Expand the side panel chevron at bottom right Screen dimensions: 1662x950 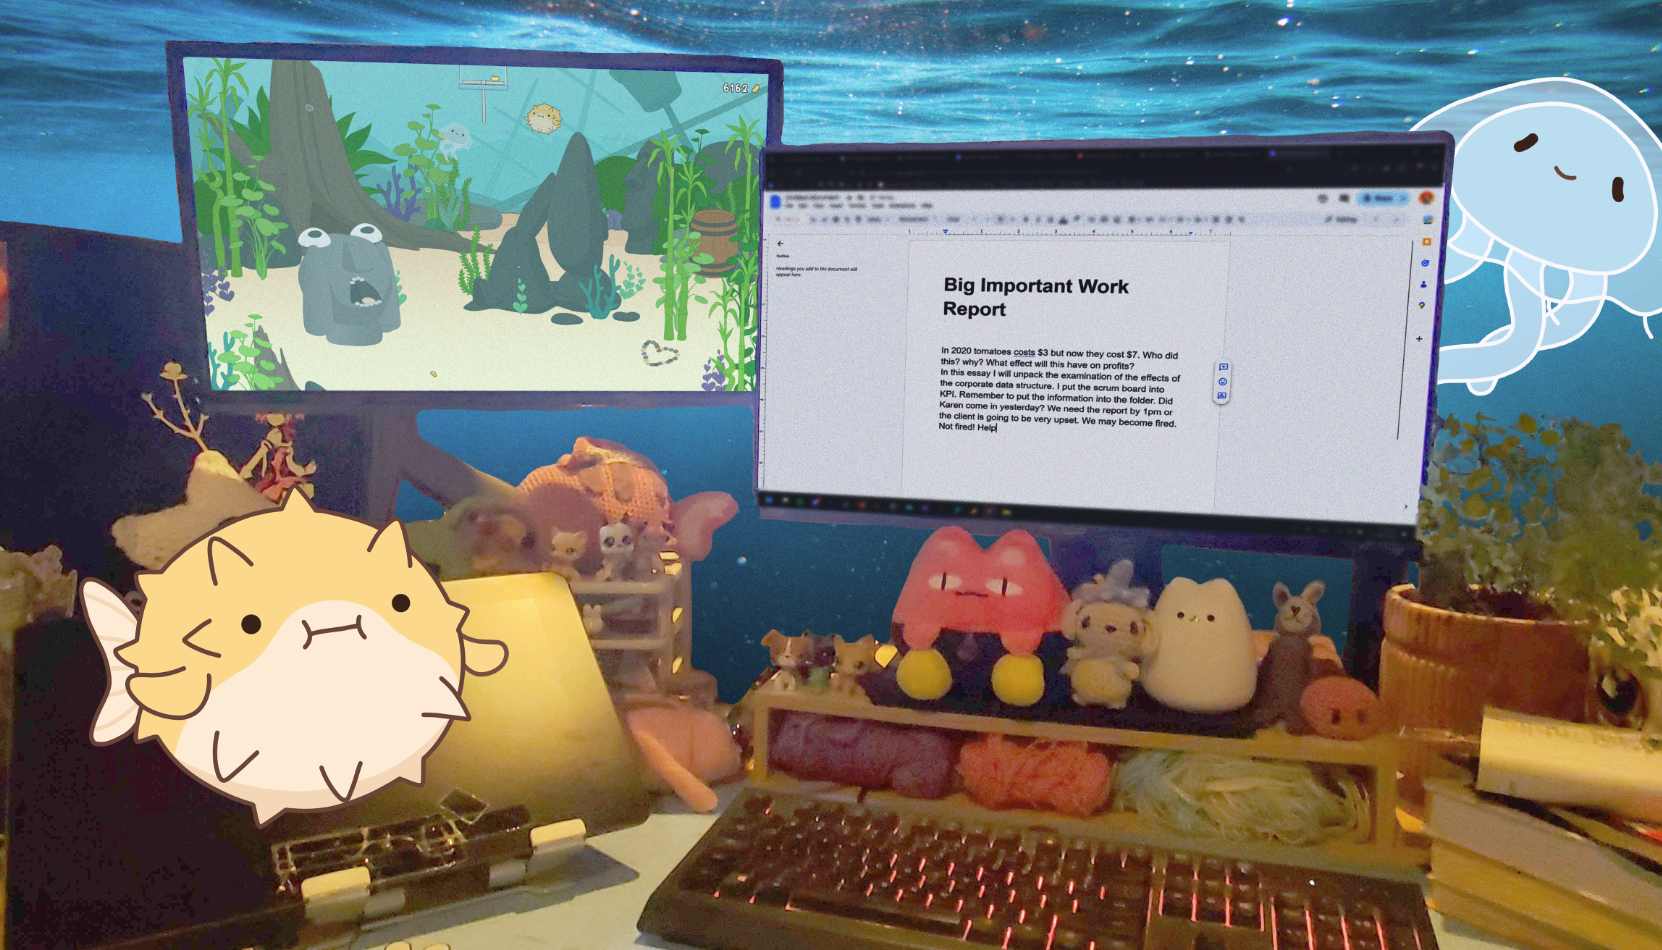[x=1406, y=507]
